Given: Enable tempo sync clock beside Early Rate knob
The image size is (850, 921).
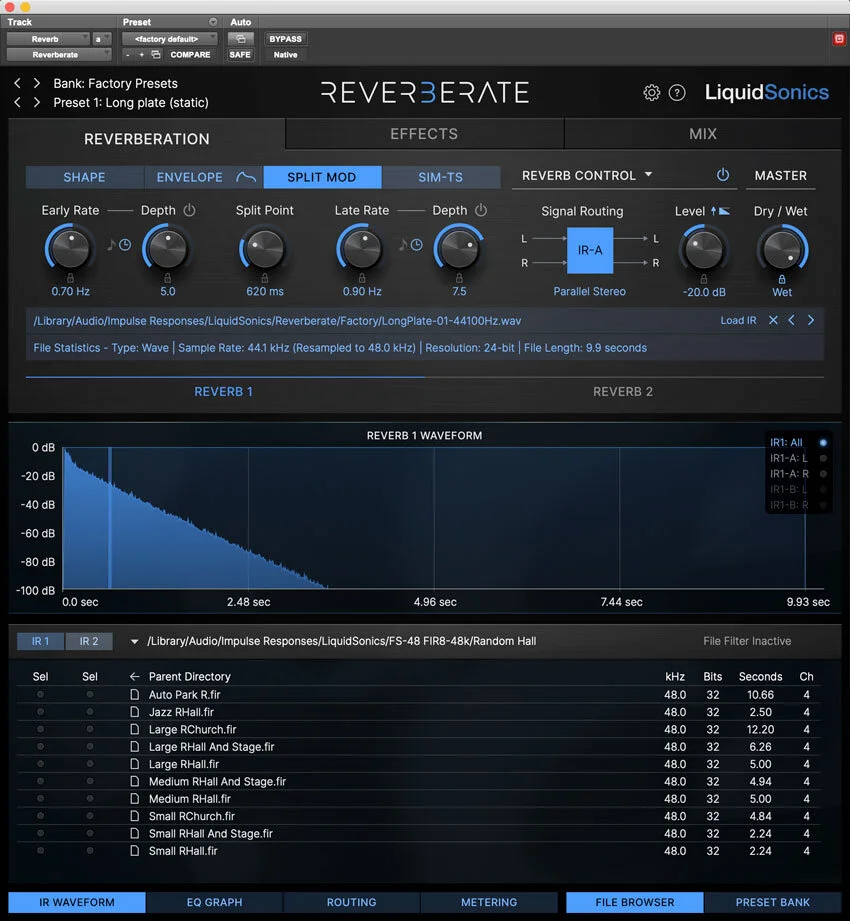Looking at the screenshot, I should 126,244.
